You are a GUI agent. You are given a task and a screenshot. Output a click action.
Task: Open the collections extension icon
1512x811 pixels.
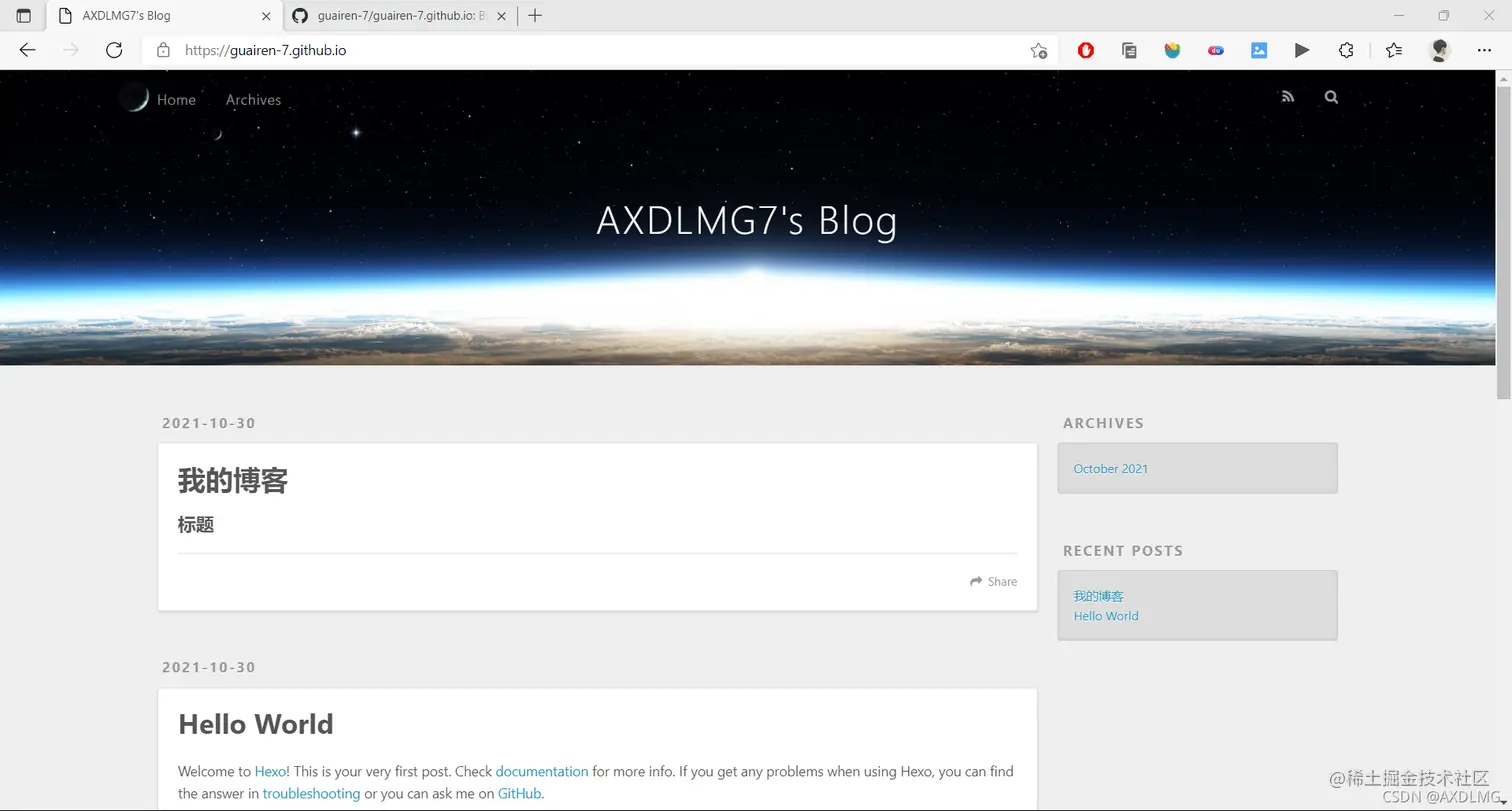(1129, 50)
